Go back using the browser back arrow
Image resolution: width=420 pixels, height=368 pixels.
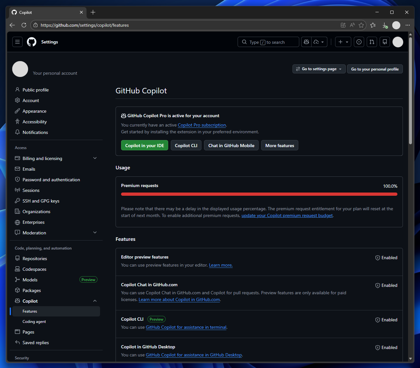pyautogui.click(x=12, y=25)
